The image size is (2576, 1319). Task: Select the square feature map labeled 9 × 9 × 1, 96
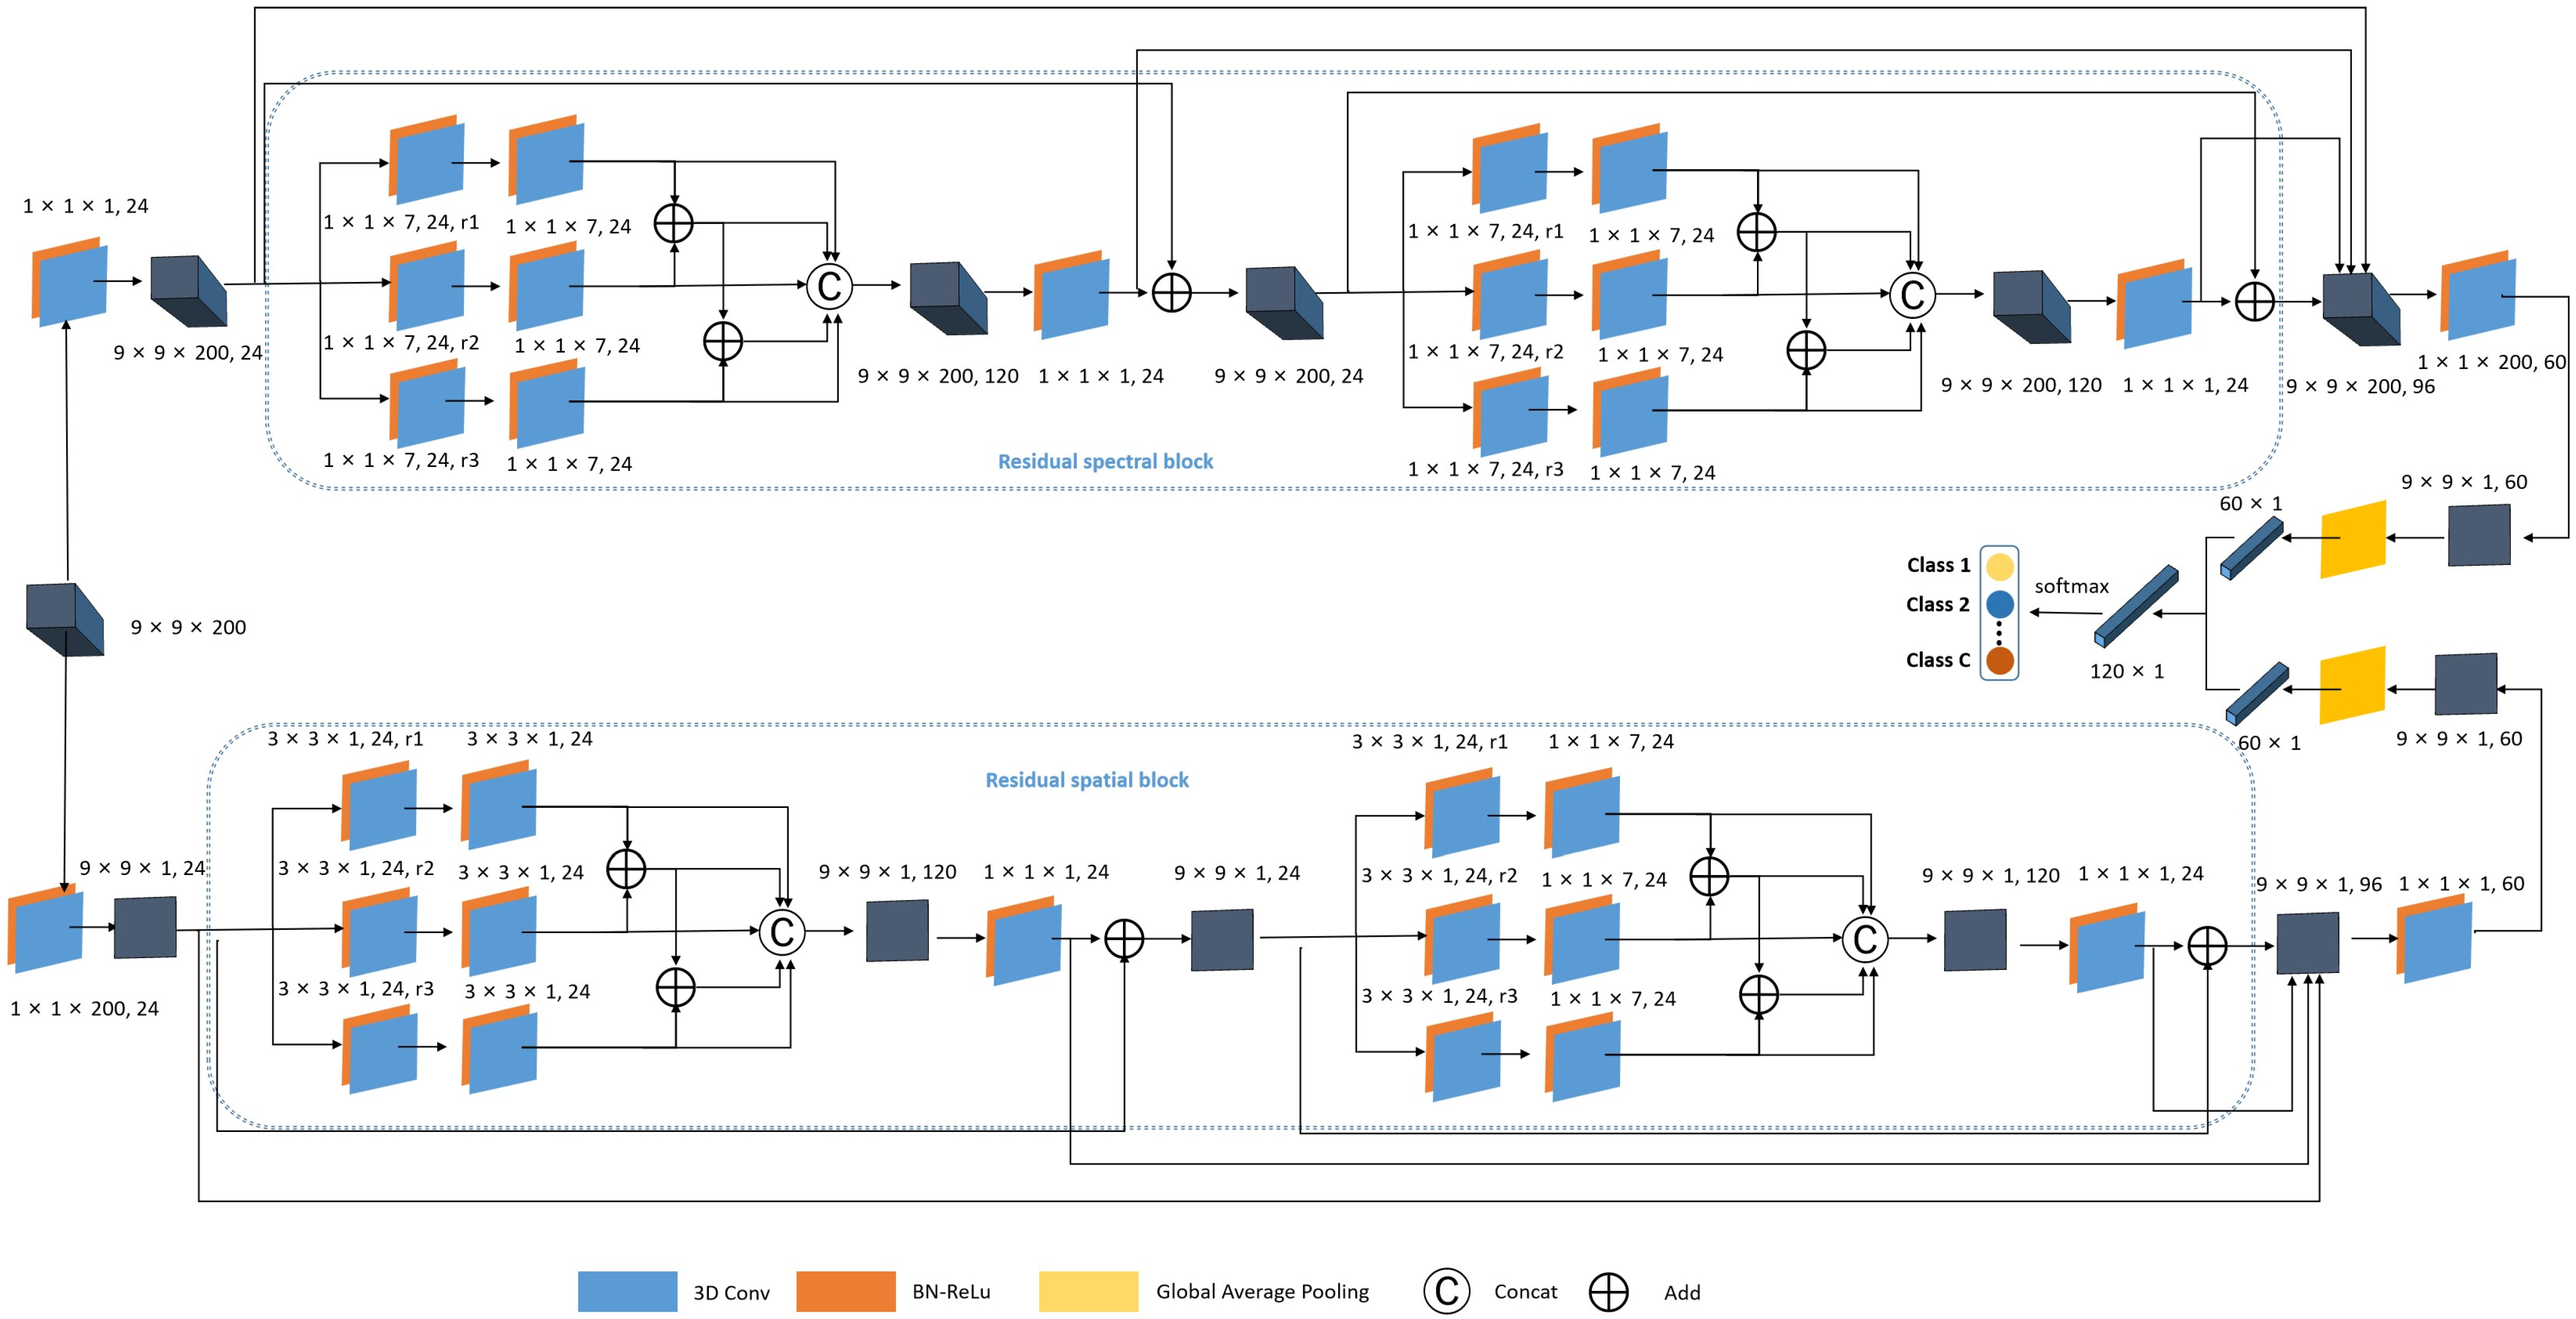(2308, 943)
